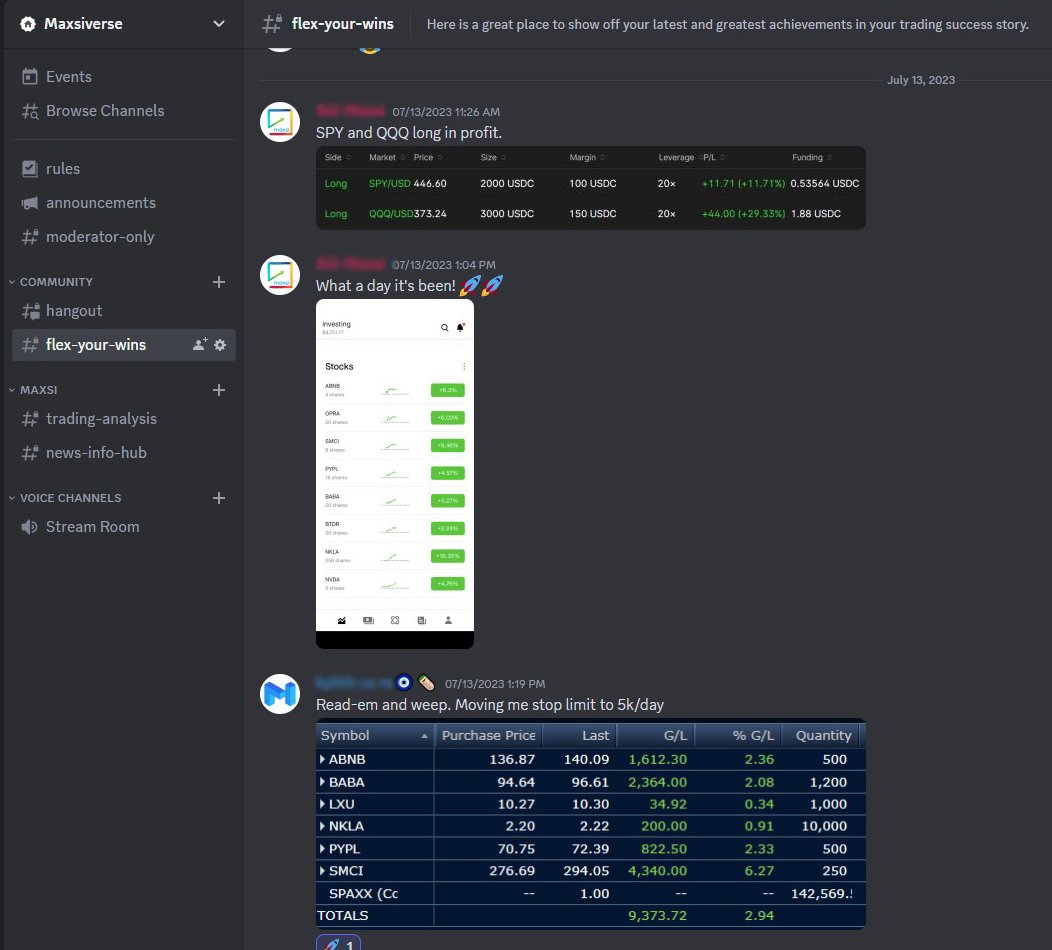
Task: Click the trading-analysis hash icon
Action: [30, 419]
